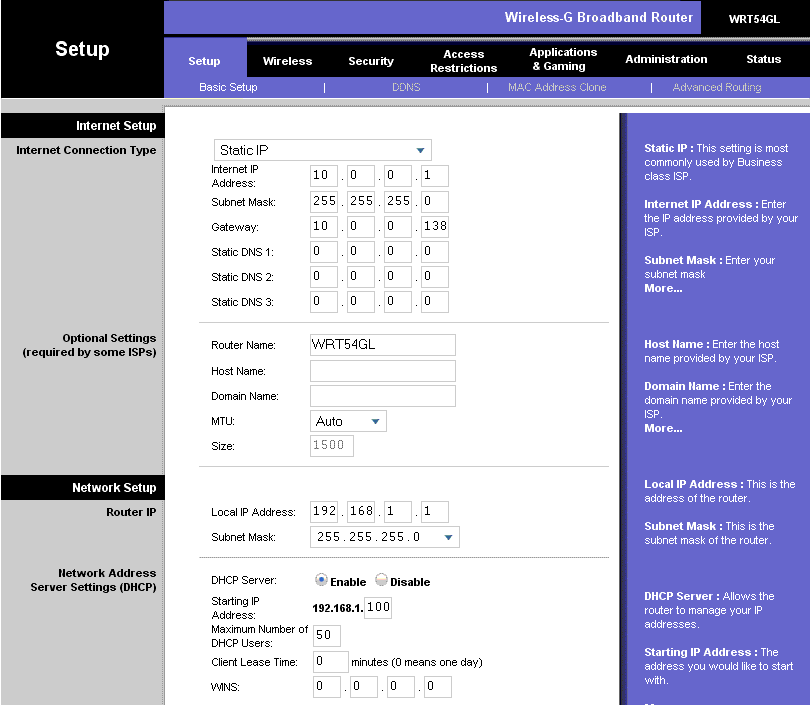Click the third octet of Static DNS 2

click(398, 276)
